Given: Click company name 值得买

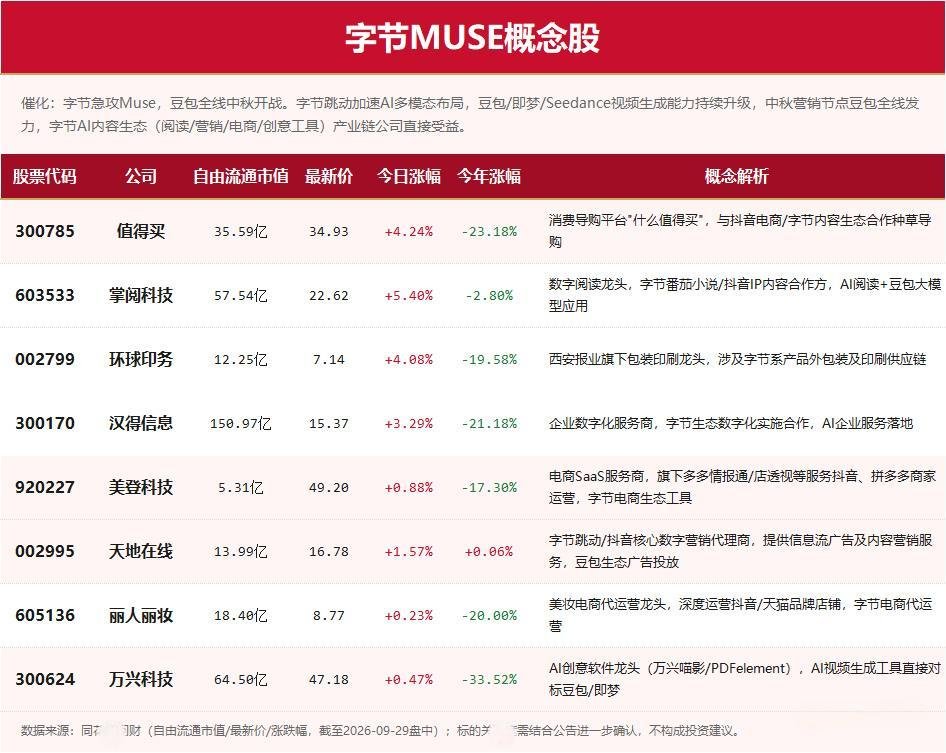Looking at the screenshot, I should [141, 231].
